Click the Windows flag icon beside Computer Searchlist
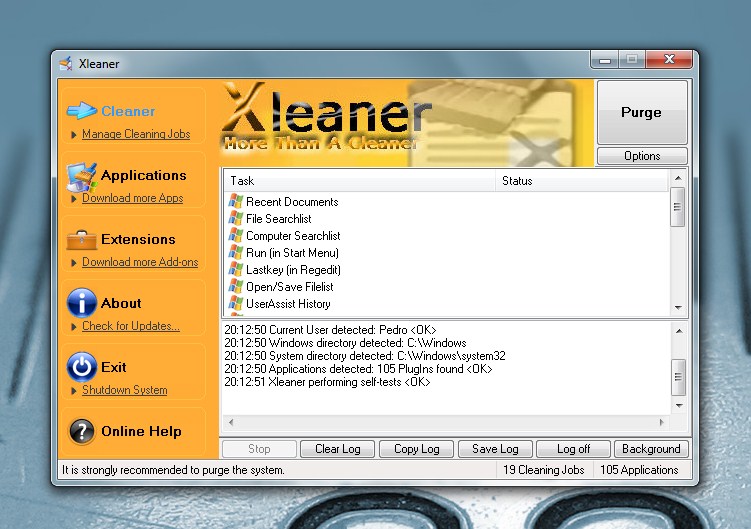Viewport: 751px width, 529px height. coord(236,235)
